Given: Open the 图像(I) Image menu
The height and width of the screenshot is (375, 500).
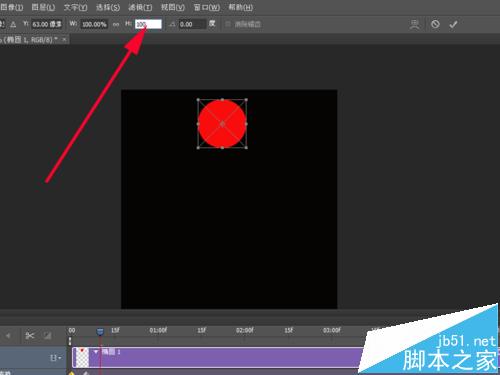Looking at the screenshot, I should (x=12, y=7).
